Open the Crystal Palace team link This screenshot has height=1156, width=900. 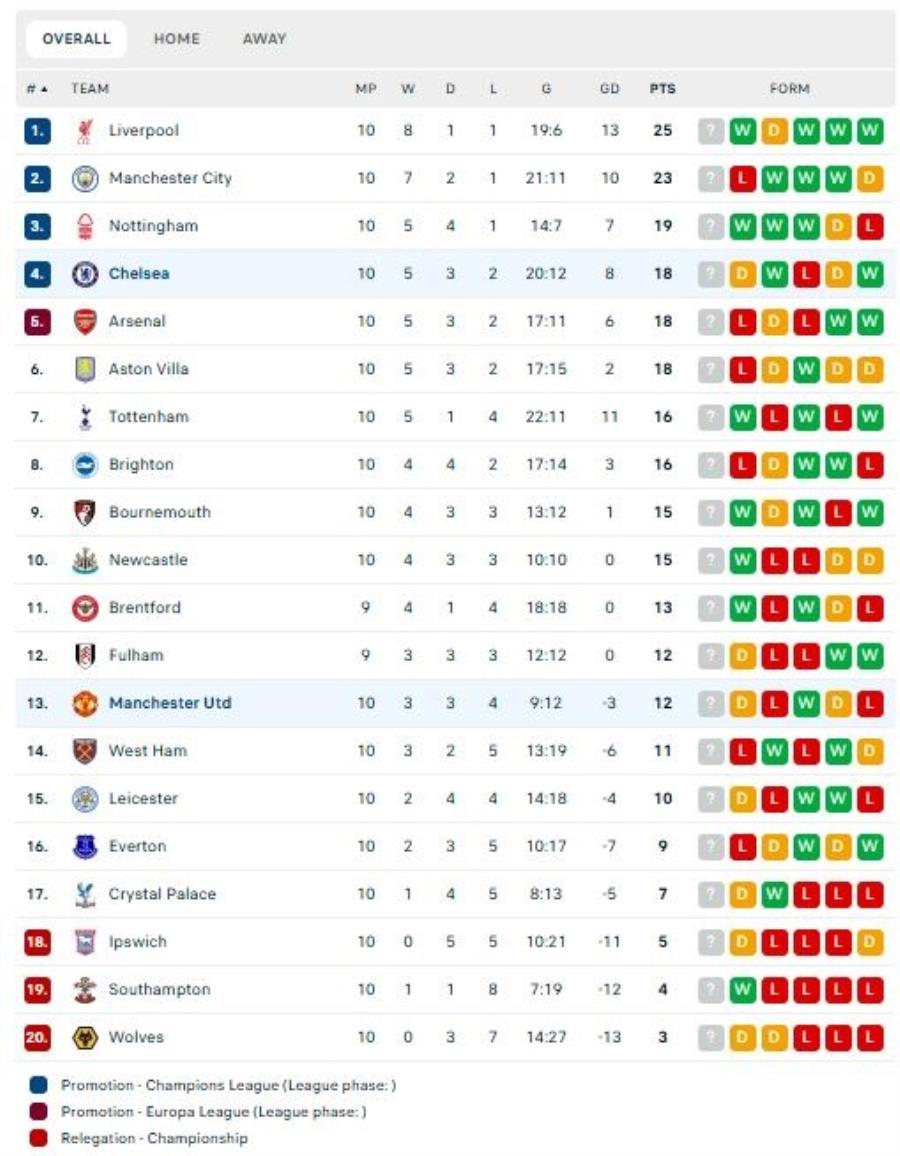[x=162, y=894]
